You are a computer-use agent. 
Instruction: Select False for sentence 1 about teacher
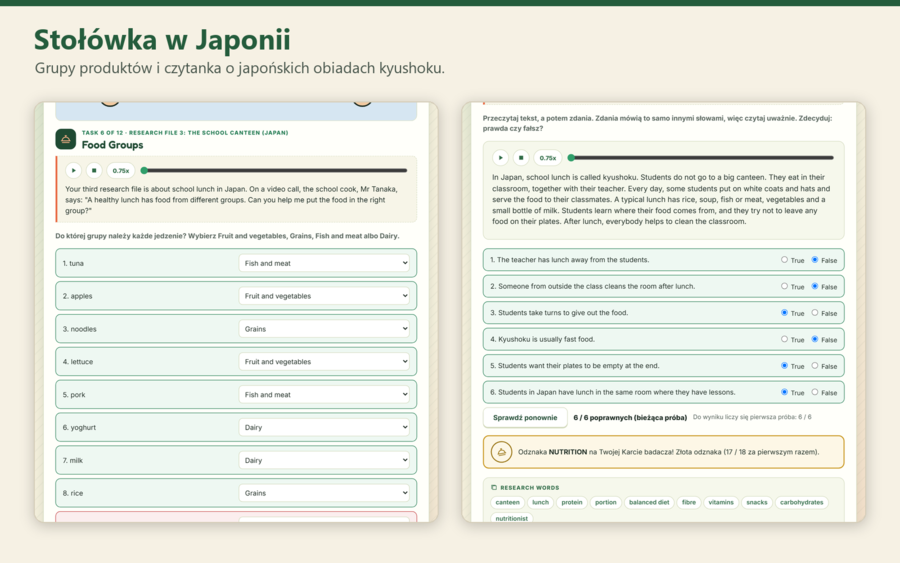pyautogui.click(x=814, y=260)
